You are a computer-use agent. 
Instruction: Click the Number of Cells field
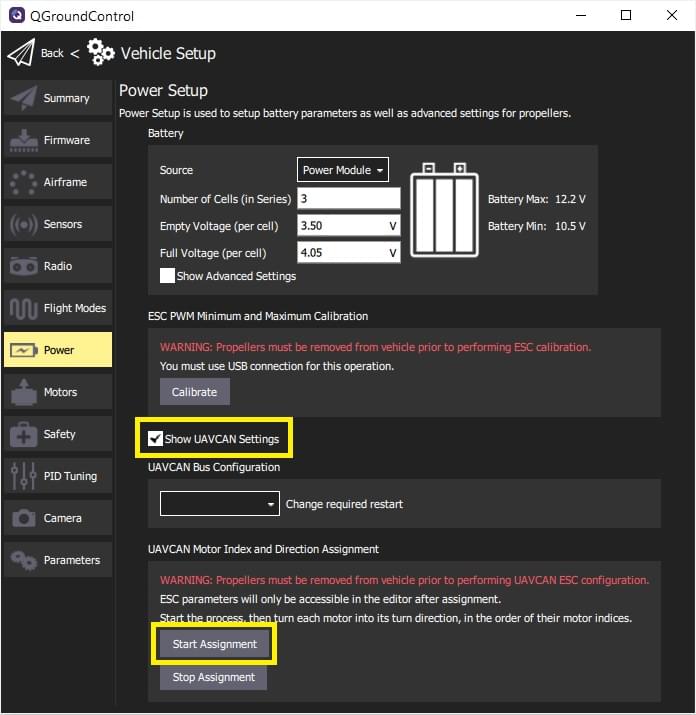point(348,198)
